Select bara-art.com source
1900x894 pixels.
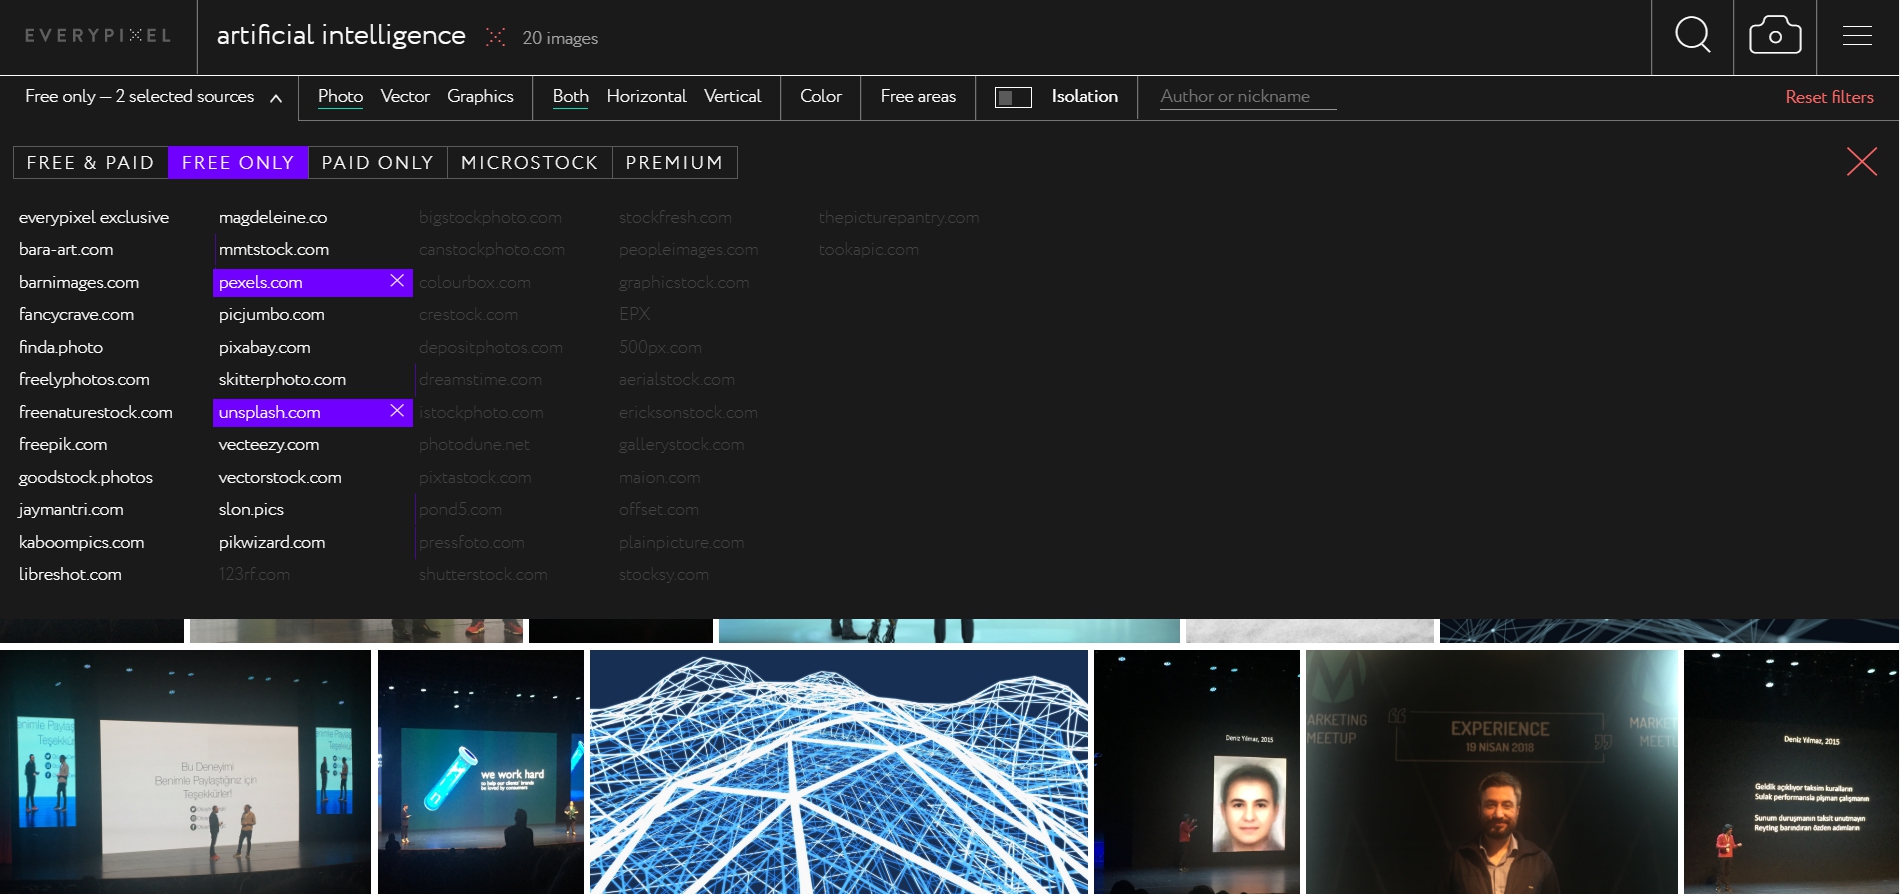(x=66, y=249)
